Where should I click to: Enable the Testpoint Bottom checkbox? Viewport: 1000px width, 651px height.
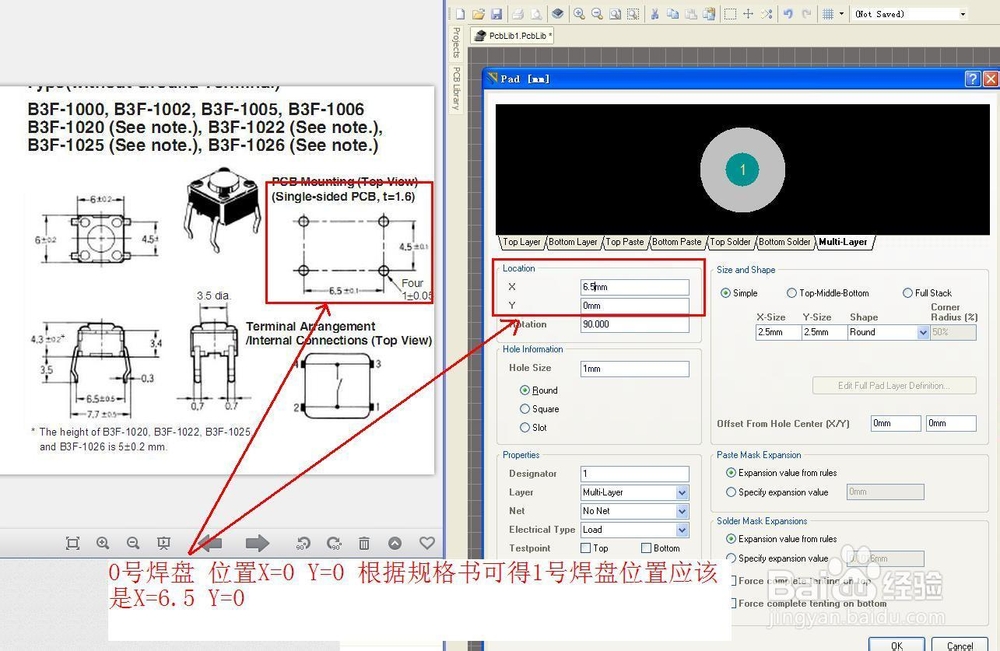click(646, 548)
